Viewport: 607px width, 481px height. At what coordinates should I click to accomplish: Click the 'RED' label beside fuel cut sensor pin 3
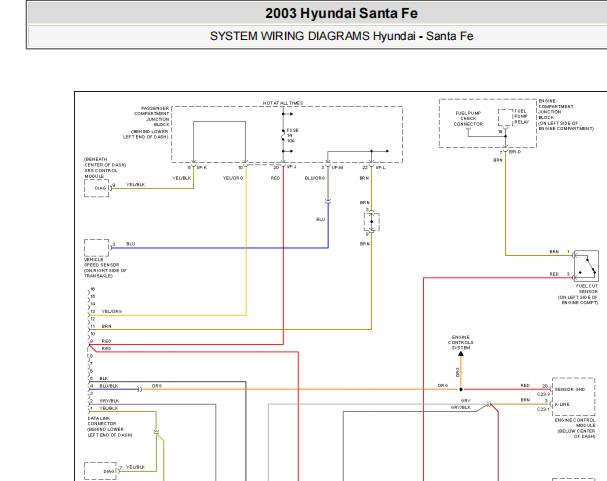(554, 274)
